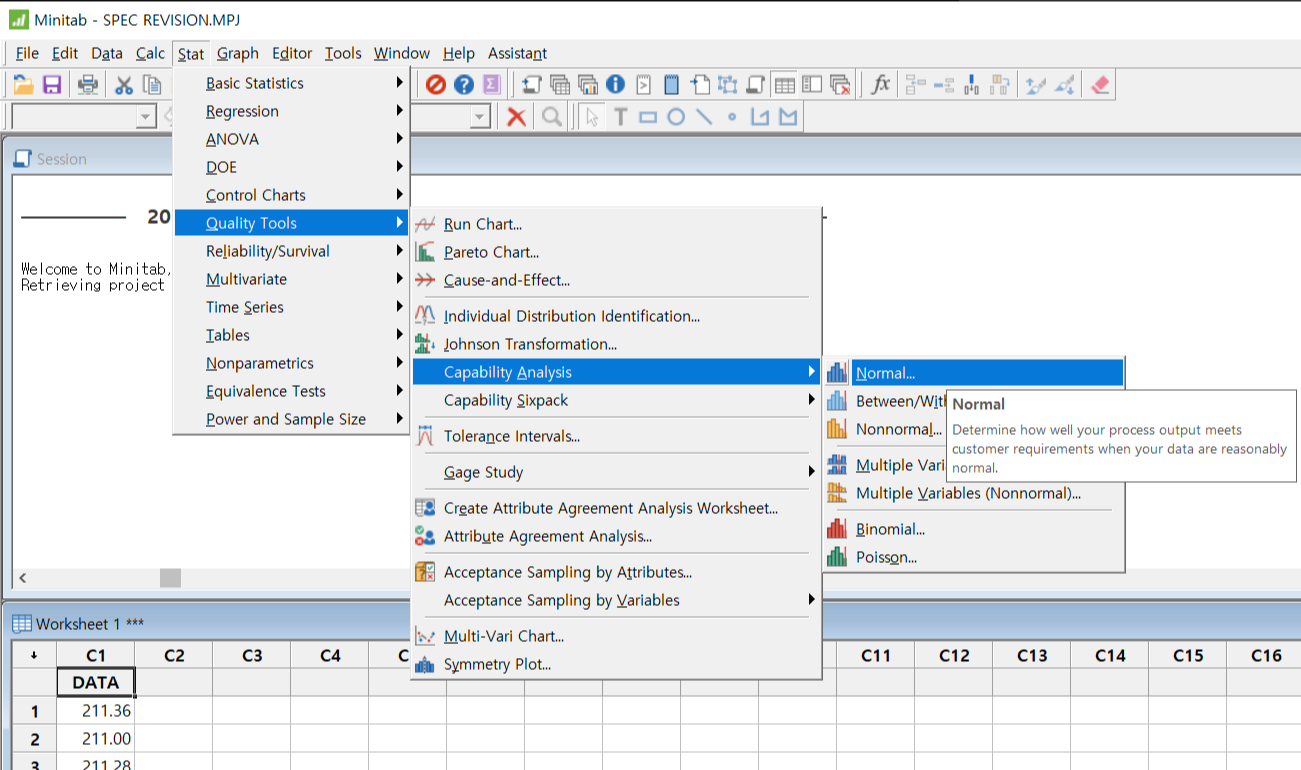Viewport: 1301px width, 770px height.
Task: Open the File menu
Action: click(27, 53)
